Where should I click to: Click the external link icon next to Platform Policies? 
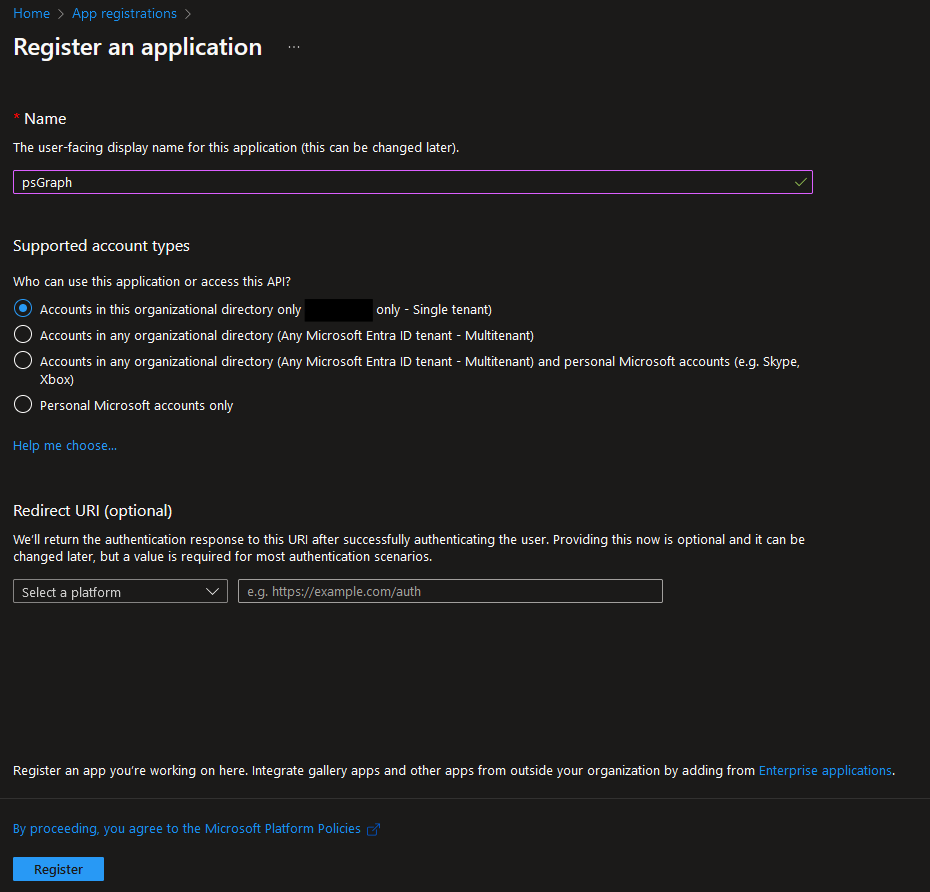[x=374, y=828]
